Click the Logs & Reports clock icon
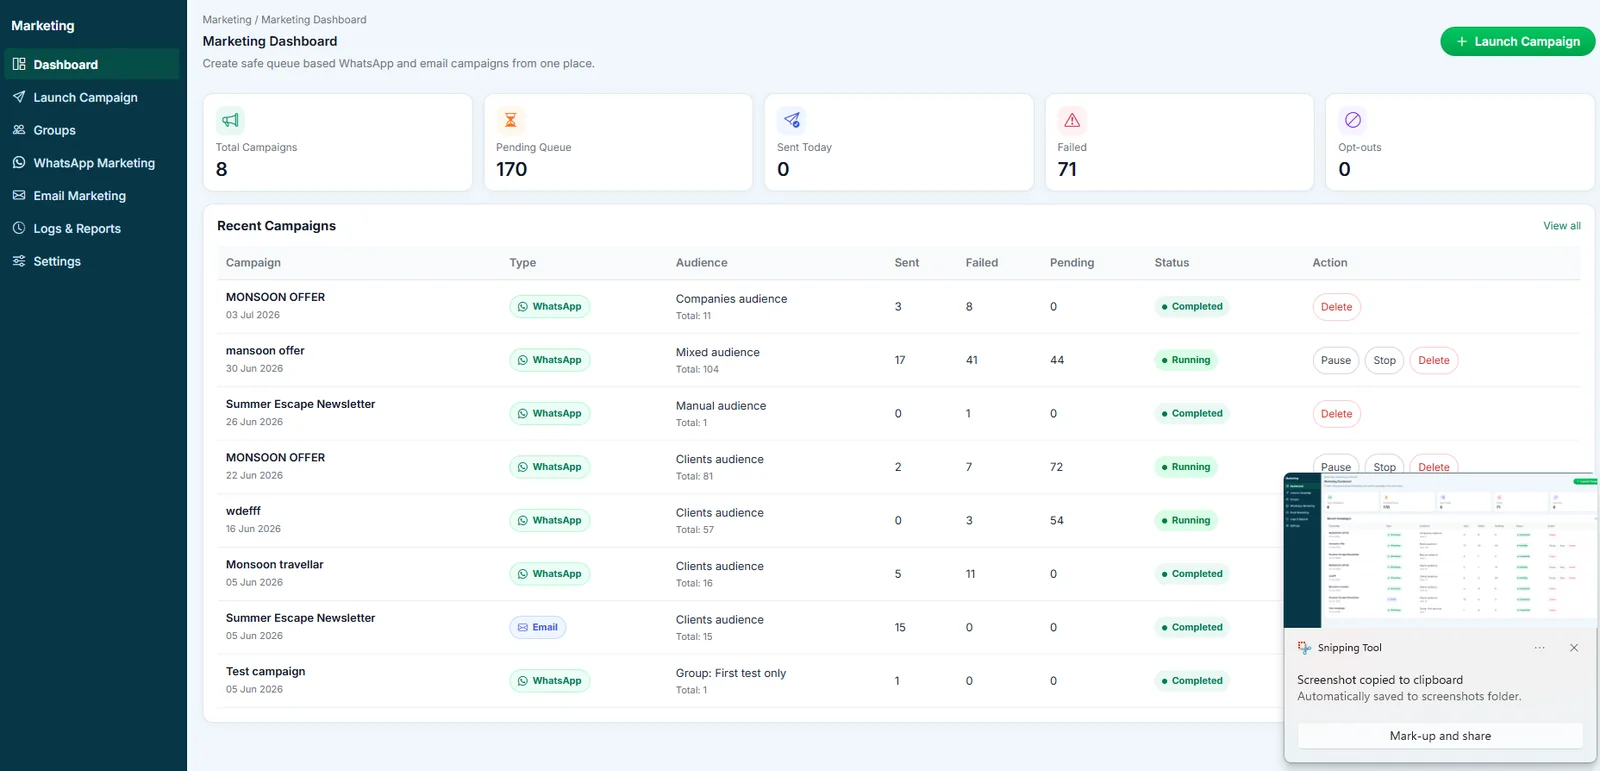1600x771 pixels. [x=19, y=228]
